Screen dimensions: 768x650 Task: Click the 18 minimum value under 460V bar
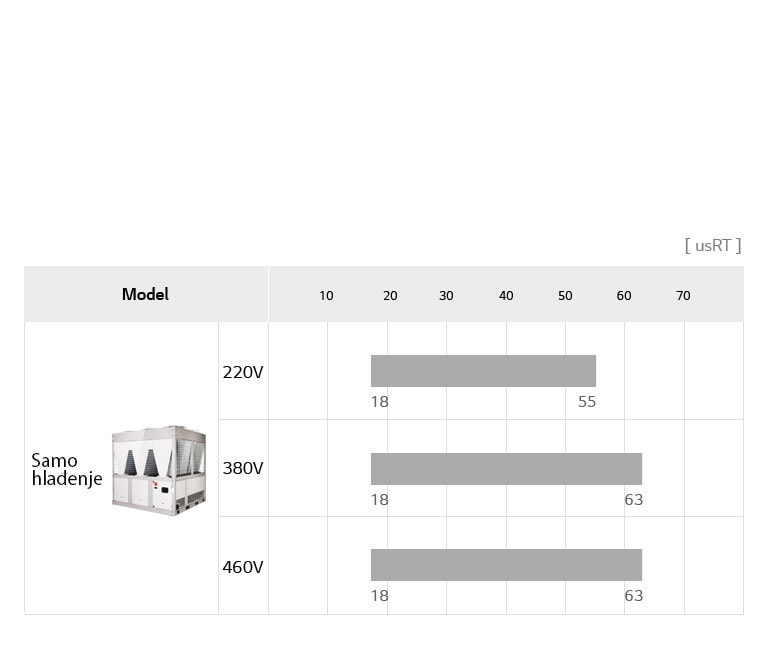pyautogui.click(x=380, y=596)
